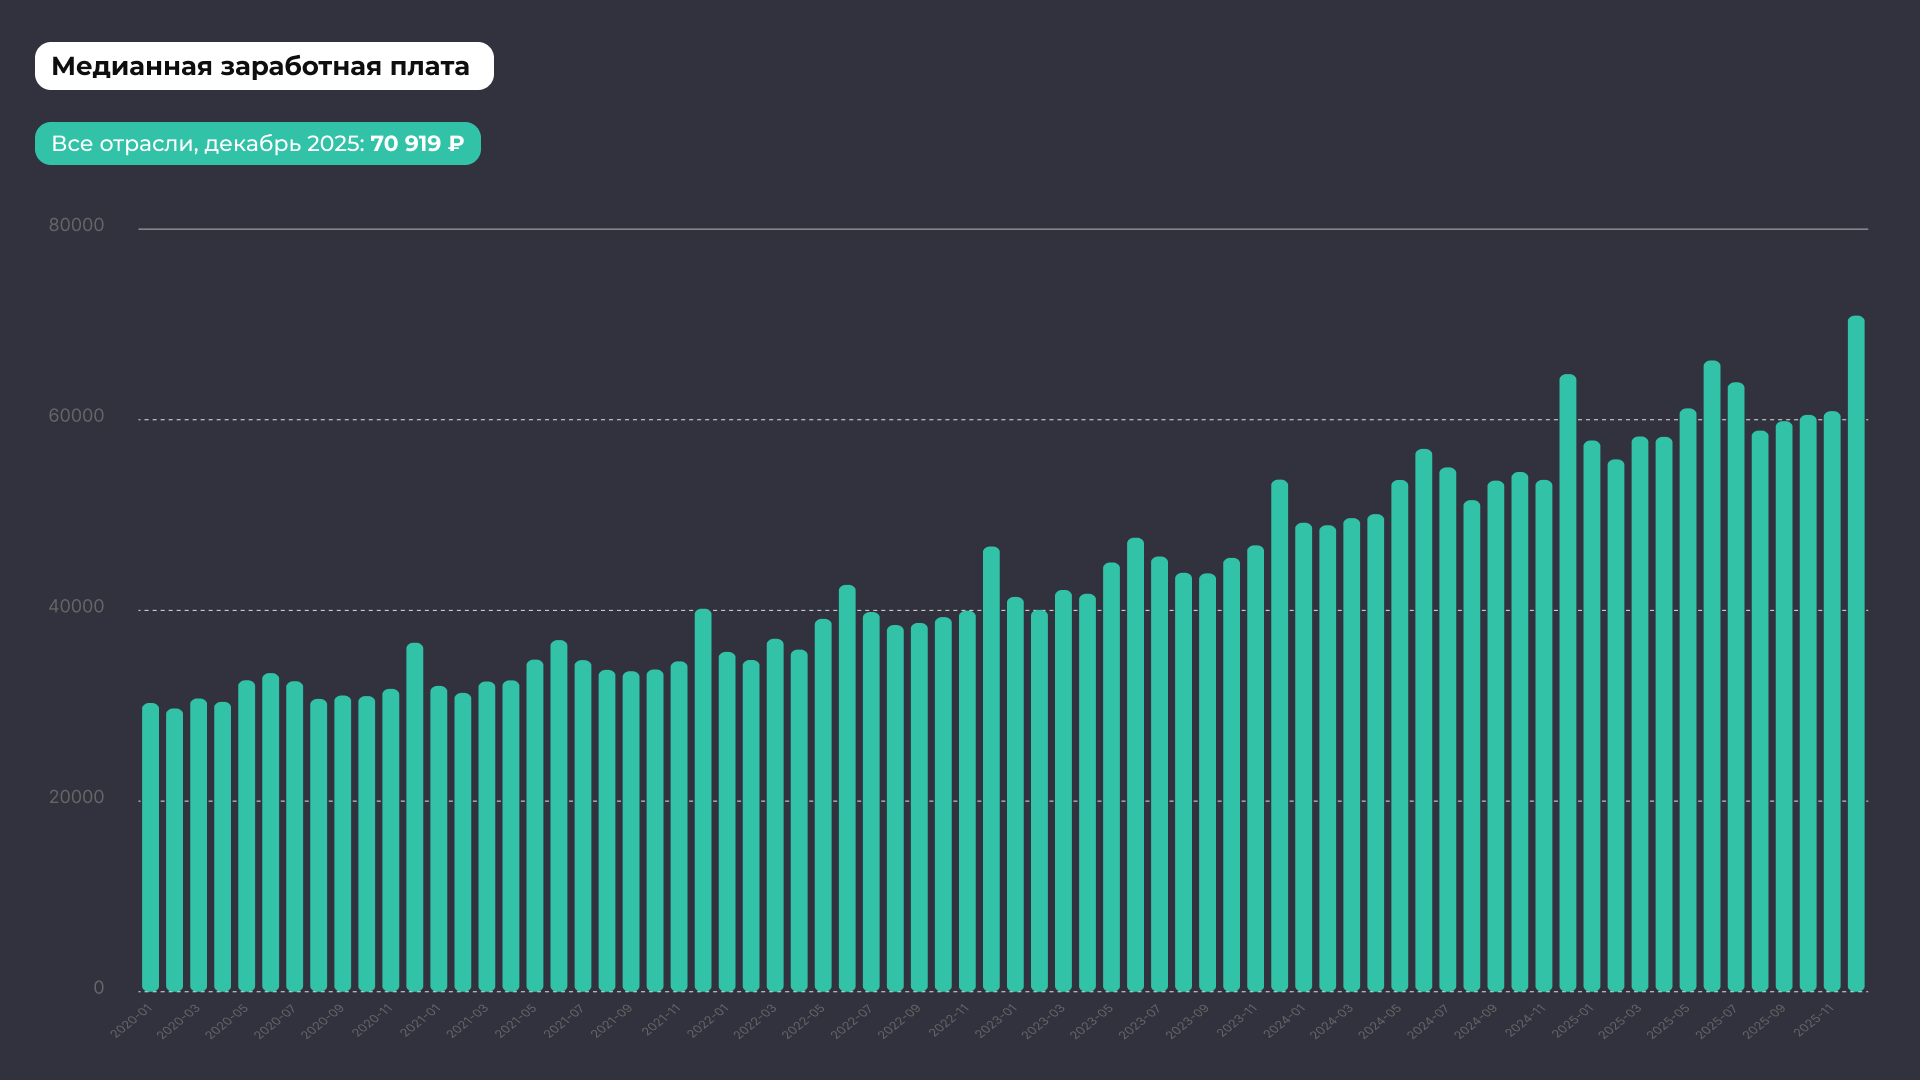Click the 2025-11 x-axis label
The width and height of the screenshot is (1920, 1080).
click(x=1814, y=1022)
